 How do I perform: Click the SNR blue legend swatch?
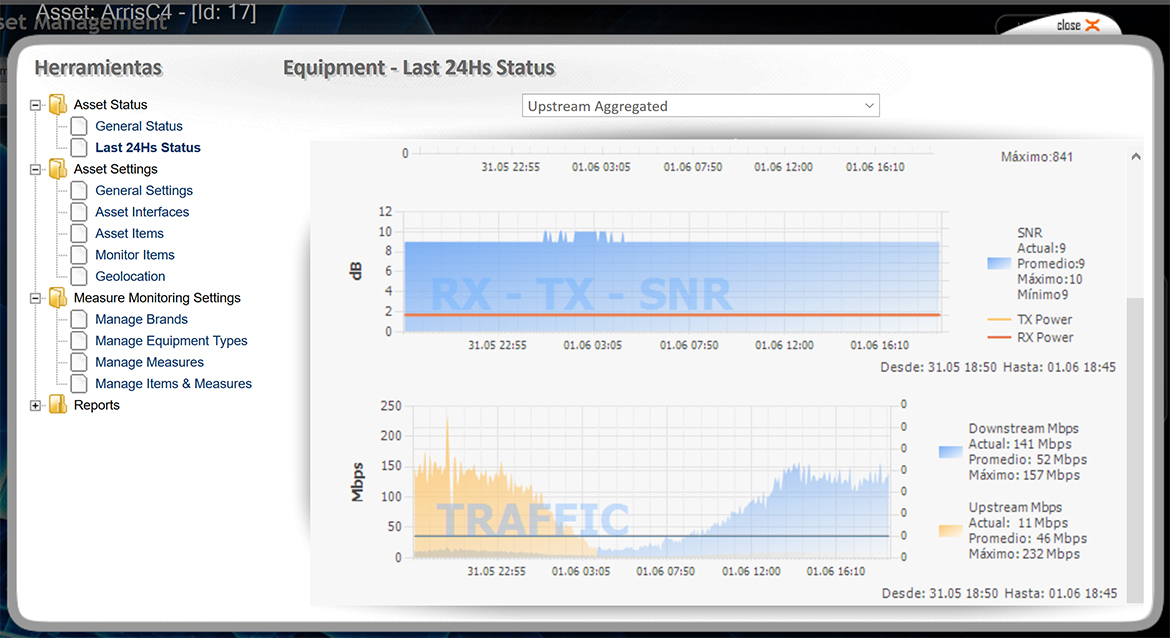pyautogui.click(x=999, y=263)
